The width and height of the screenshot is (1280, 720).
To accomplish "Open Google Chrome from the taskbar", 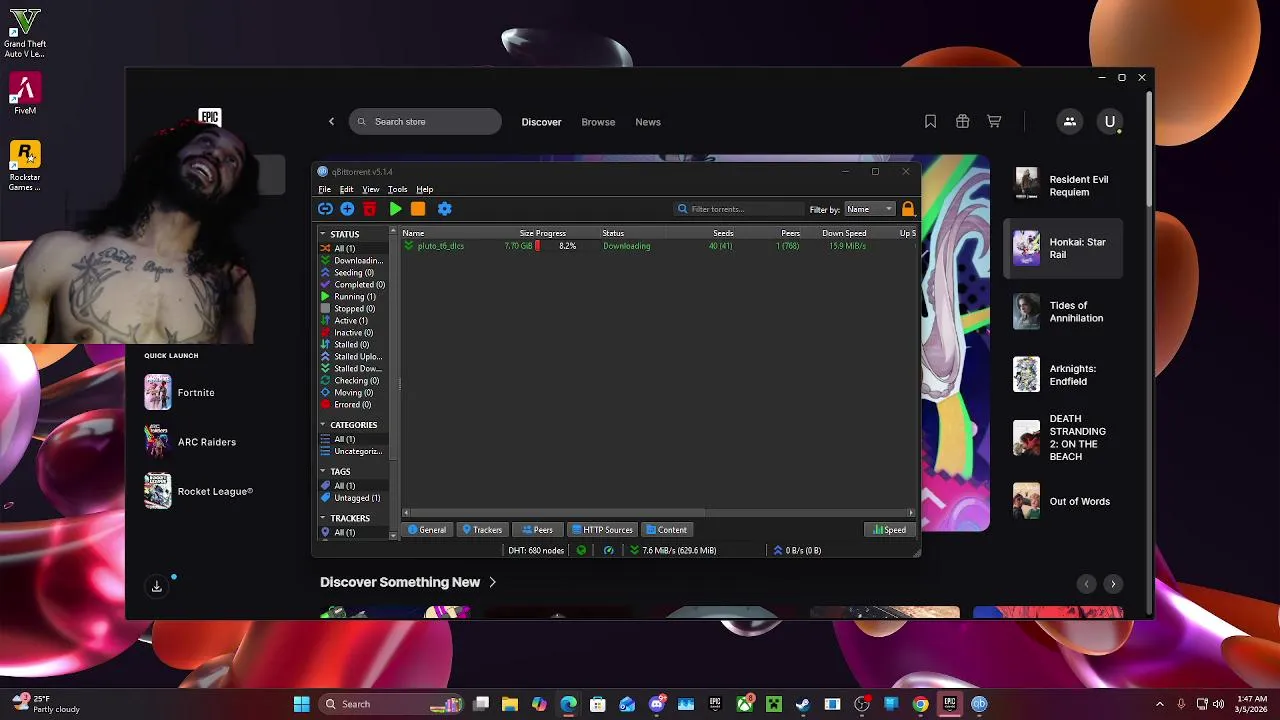I will [920, 704].
